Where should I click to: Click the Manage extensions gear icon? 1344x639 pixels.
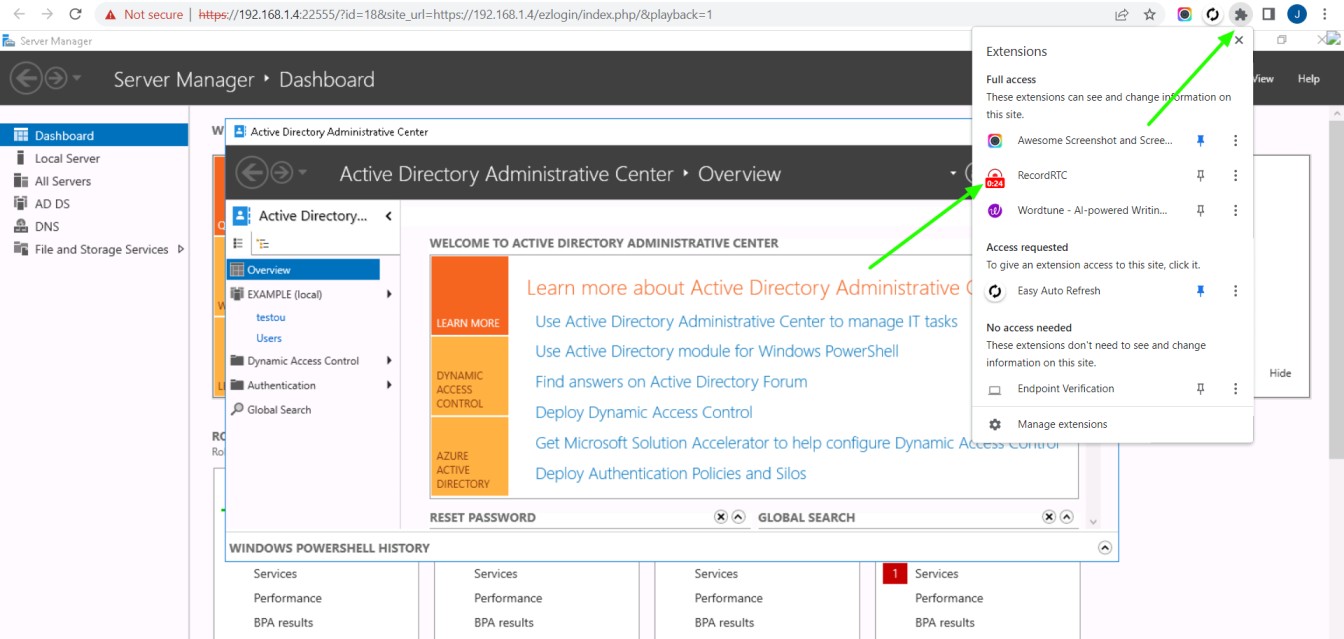tap(995, 424)
